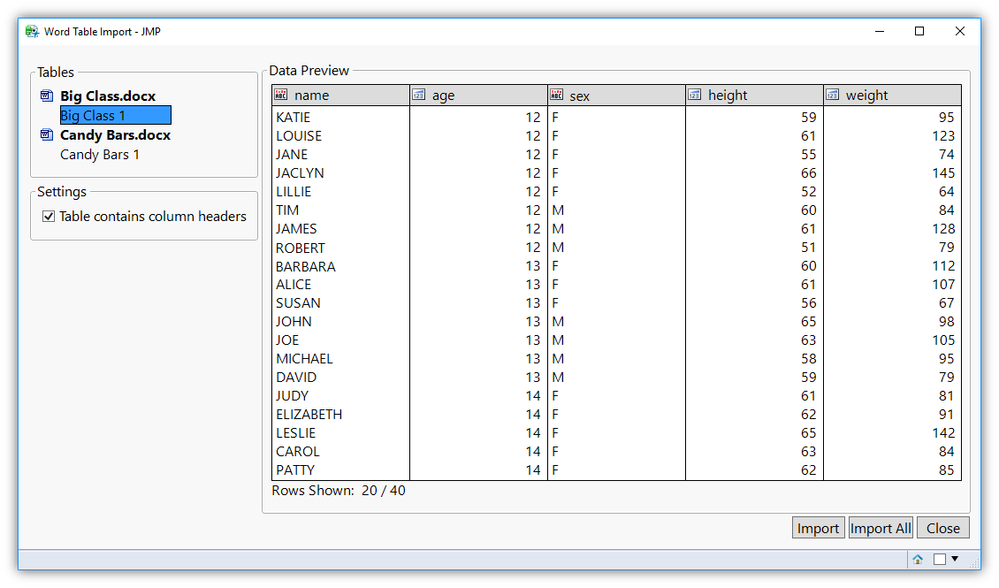Click the Import All button
999x588 pixels.
pyautogui.click(x=880, y=528)
